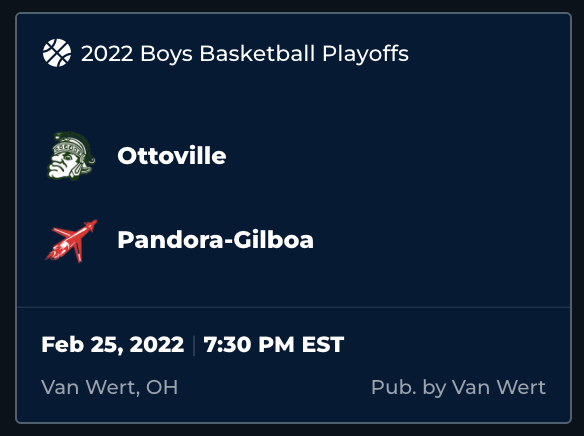
Task: Click the basketball sport icon
Action: tap(57, 53)
